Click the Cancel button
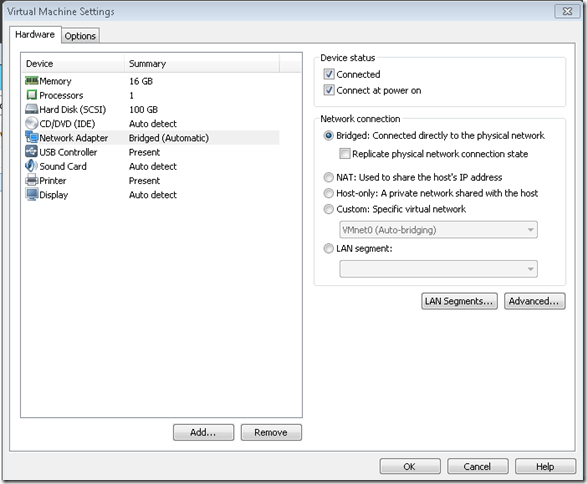The height and width of the screenshot is (484, 587). [x=478, y=466]
